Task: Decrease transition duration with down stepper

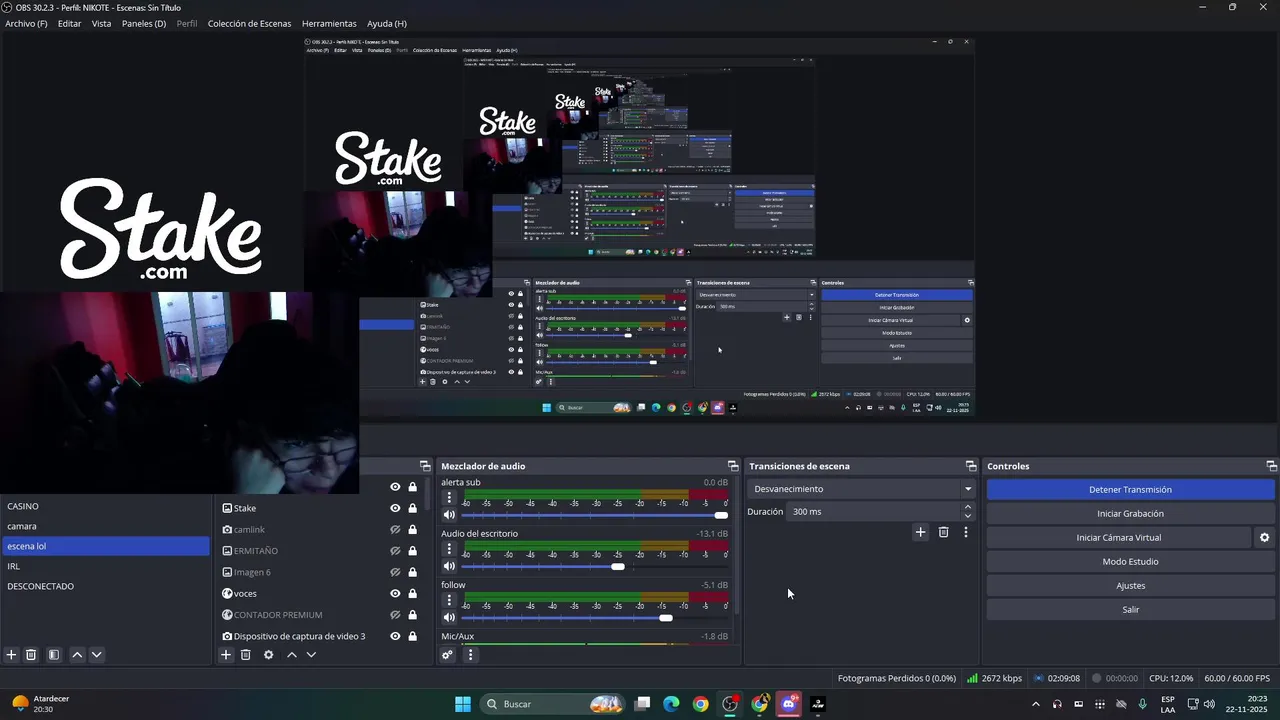Action: click(967, 516)
